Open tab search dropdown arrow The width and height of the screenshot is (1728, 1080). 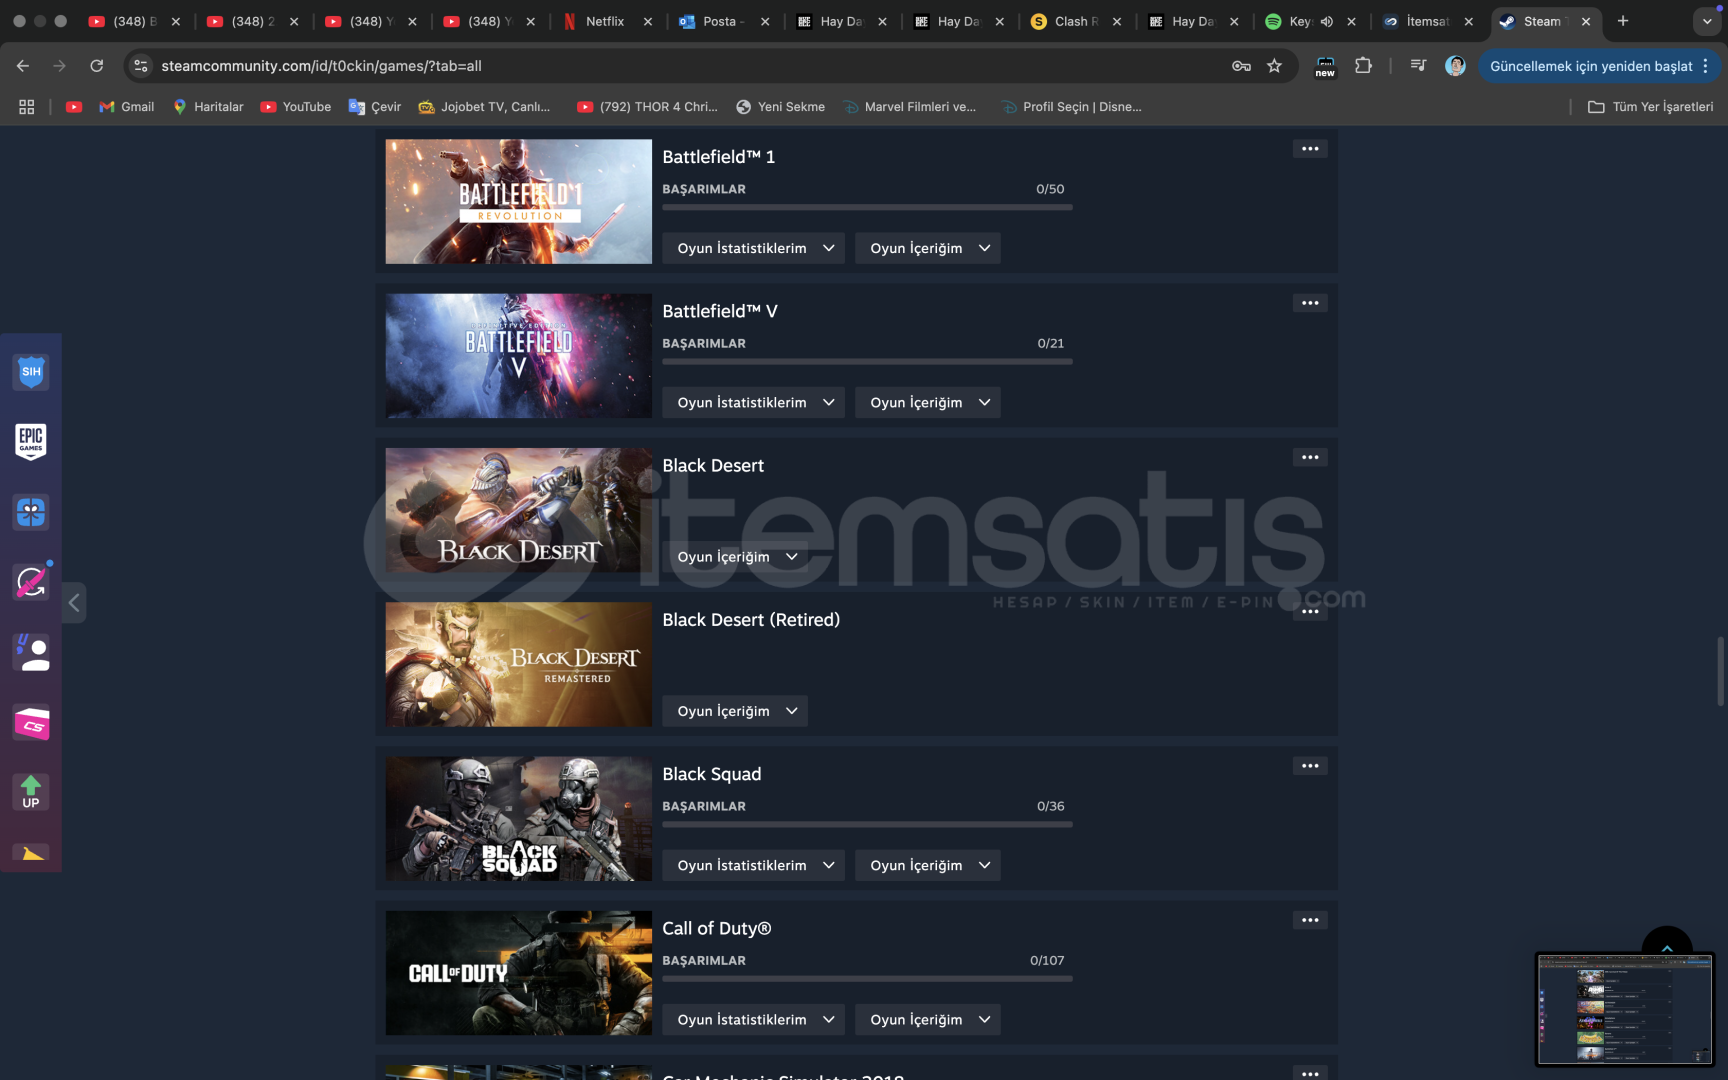coord(1707,21)
